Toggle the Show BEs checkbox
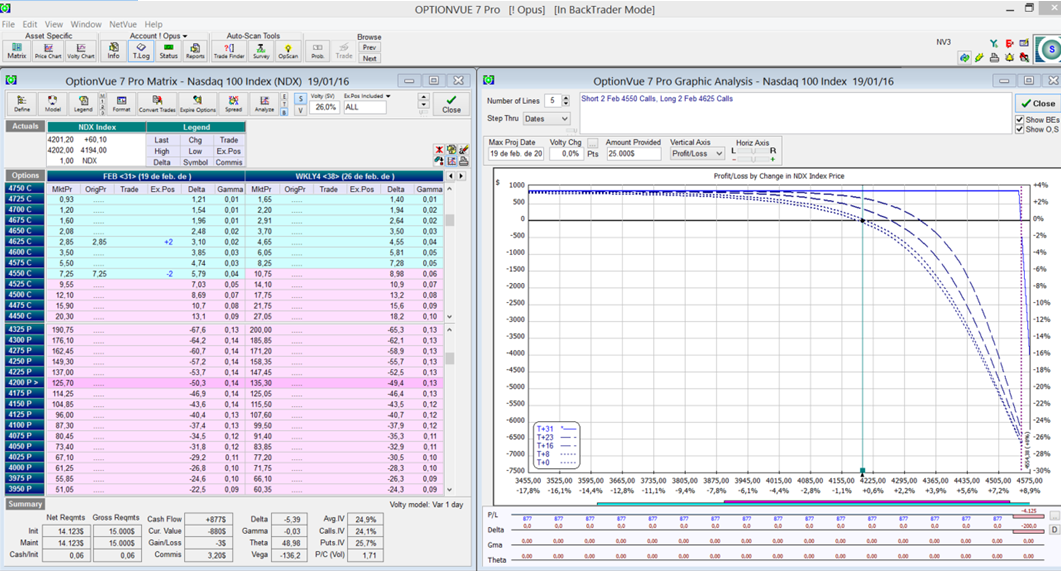Screen dimensions: 1064x571 (x=1020, y=120)
